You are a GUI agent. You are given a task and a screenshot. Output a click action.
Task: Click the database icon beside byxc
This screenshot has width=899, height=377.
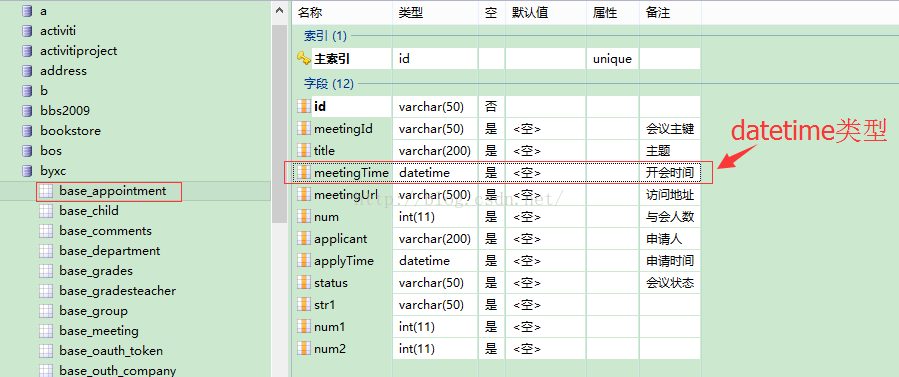(26, 171)
